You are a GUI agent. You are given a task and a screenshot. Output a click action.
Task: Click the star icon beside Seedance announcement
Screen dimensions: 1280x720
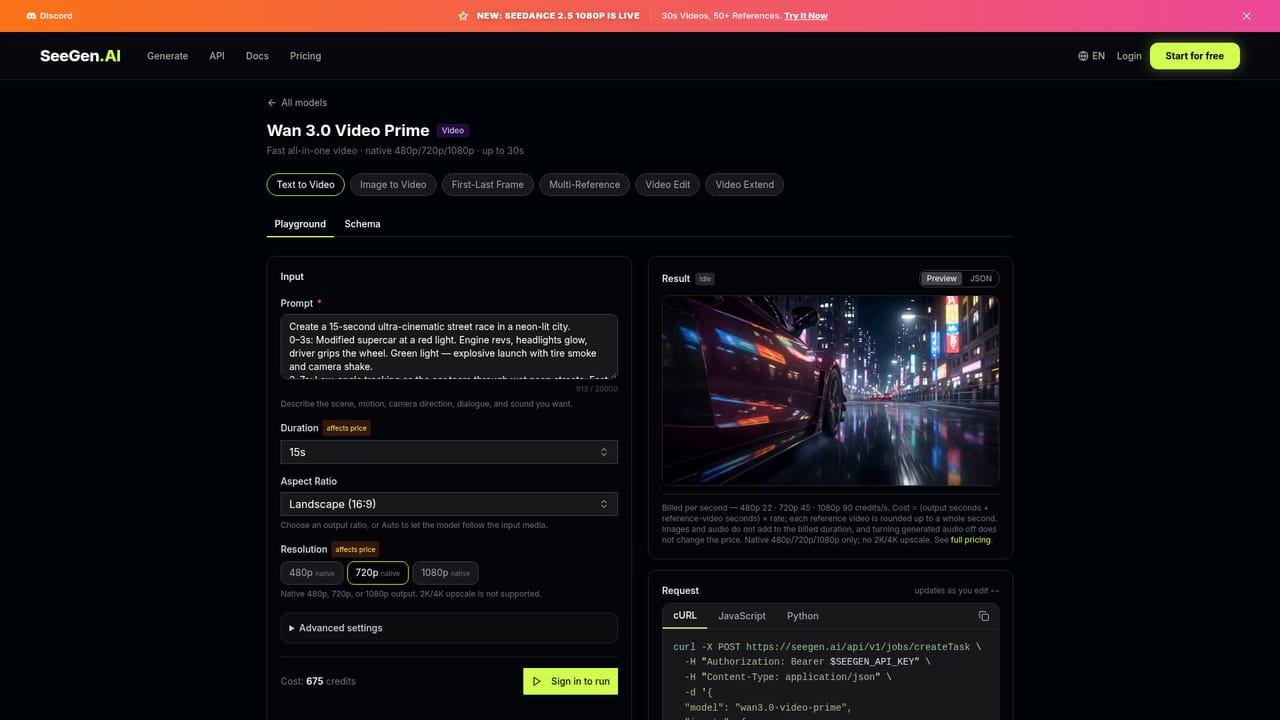click(463, 16)
